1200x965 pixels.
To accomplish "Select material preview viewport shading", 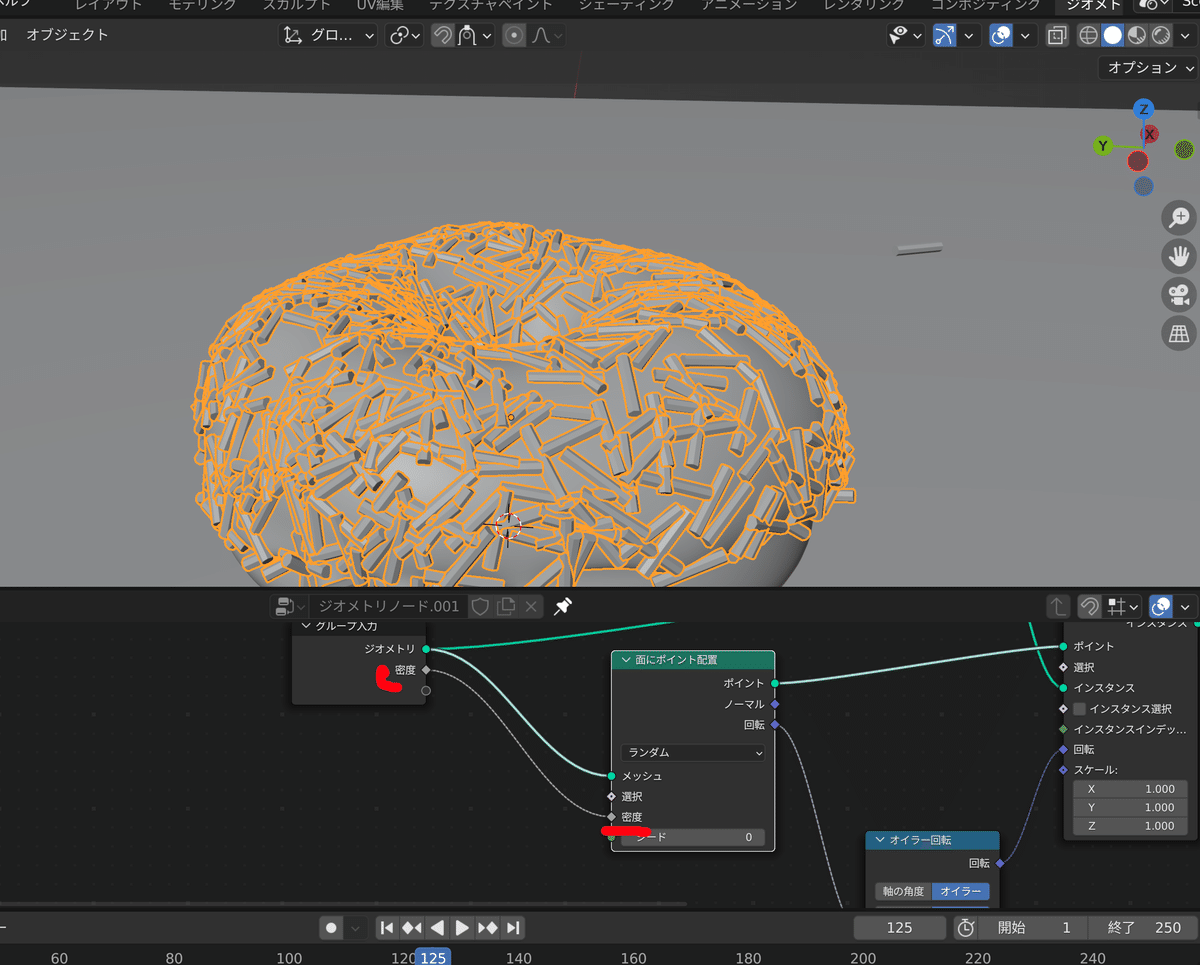I will (x=1137, y=35).
